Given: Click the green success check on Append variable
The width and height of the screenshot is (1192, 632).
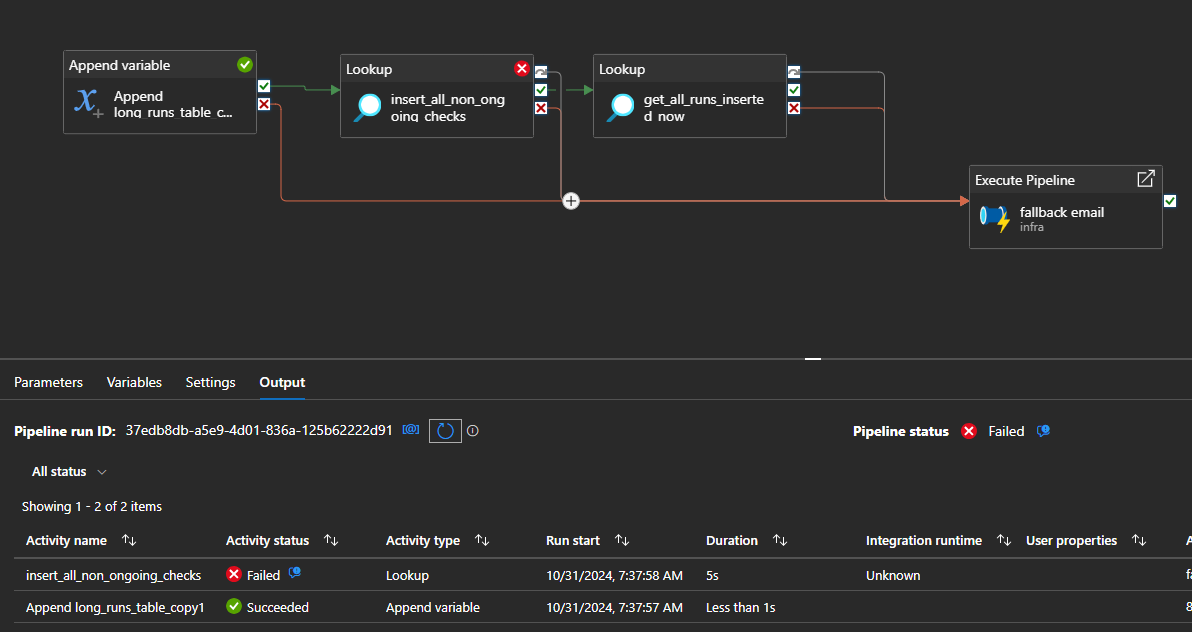Looking at the screenshot, I should click(x=244, y=64).
